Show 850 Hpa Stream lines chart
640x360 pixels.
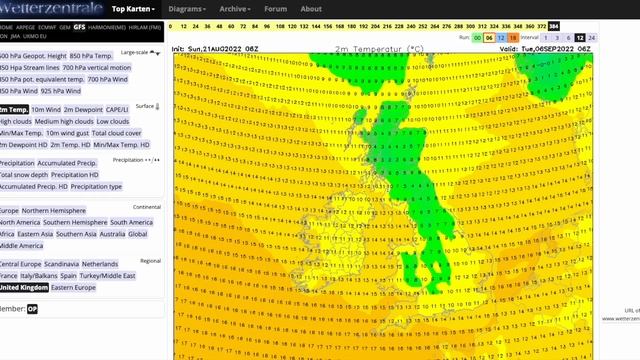tap(30, 68)
